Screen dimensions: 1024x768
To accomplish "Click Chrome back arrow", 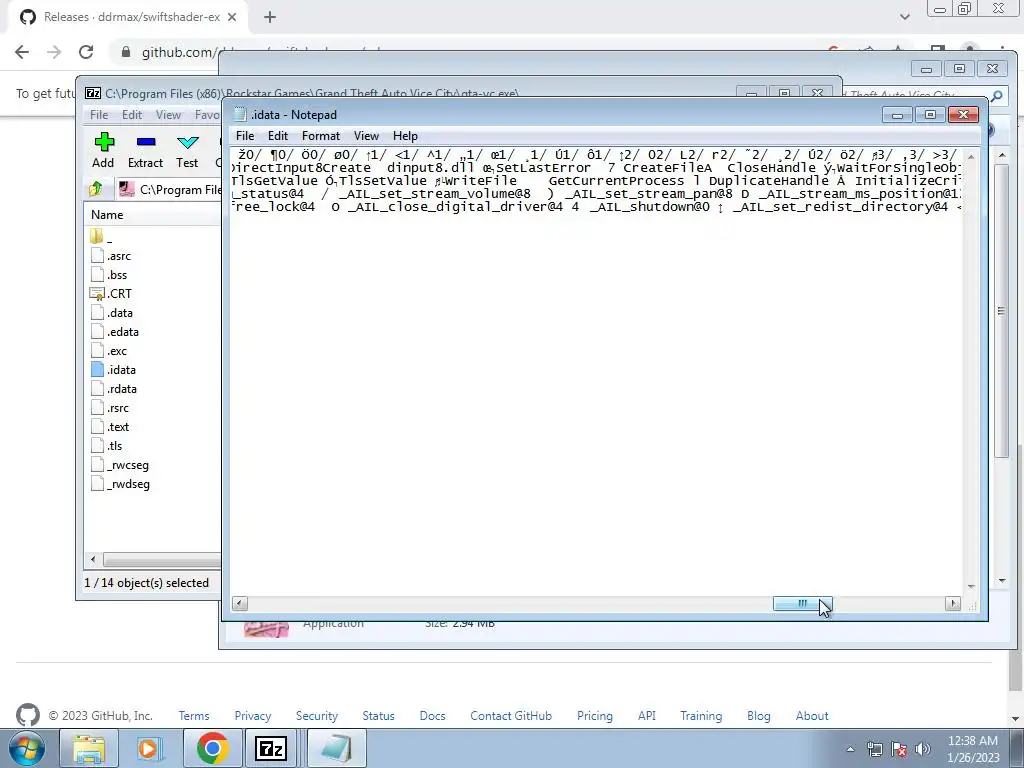I will tap(22, 52).
